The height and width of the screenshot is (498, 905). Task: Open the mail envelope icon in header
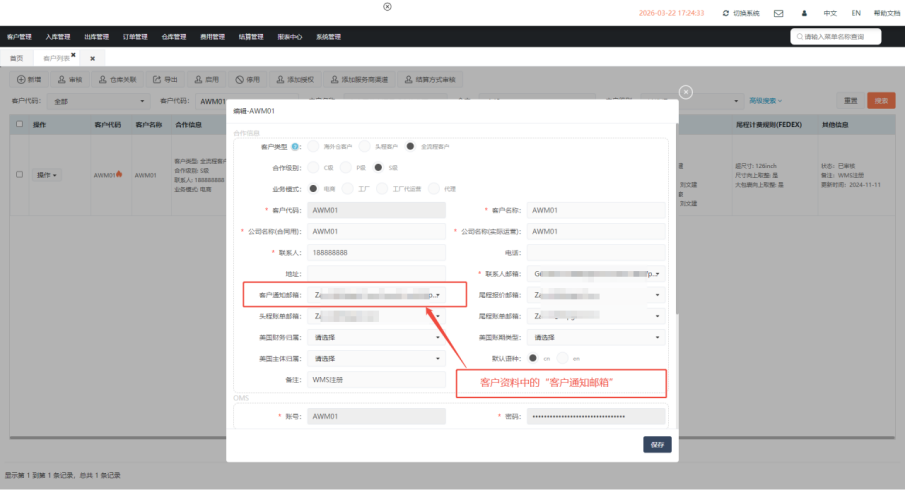click(x=778, y=13)
